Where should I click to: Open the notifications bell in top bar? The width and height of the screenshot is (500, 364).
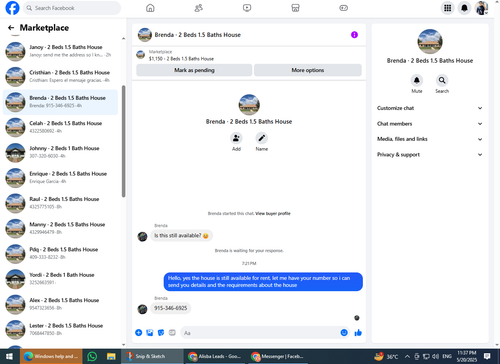(464, 8)
